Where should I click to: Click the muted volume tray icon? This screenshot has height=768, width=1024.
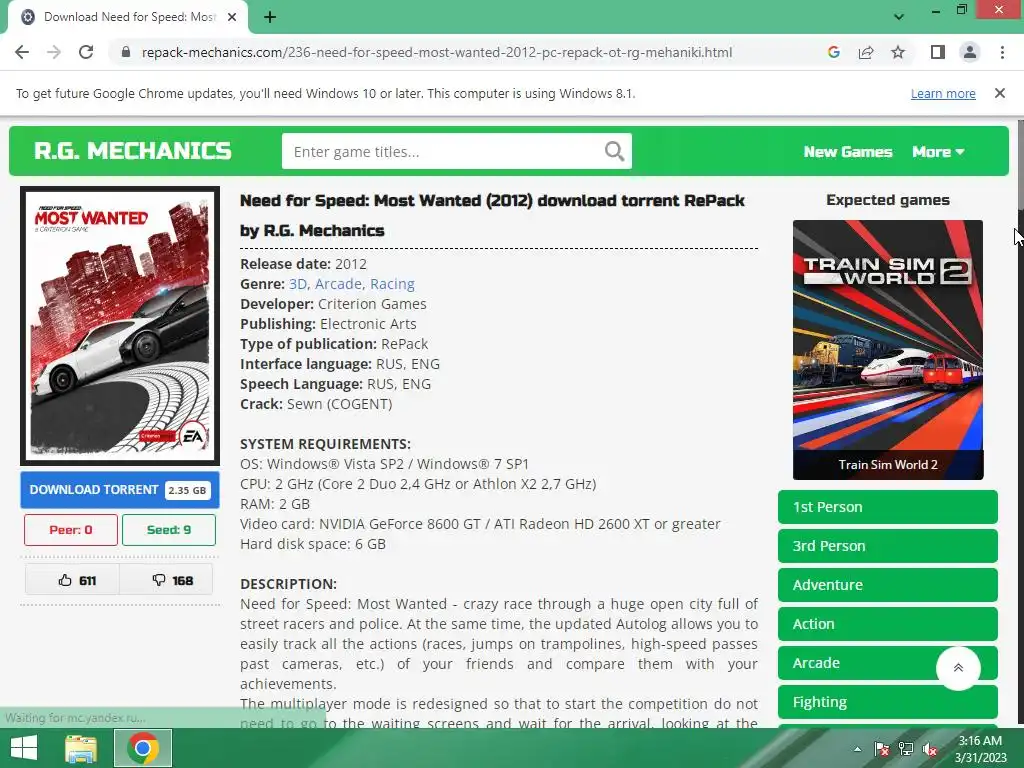tap(930, 749)
